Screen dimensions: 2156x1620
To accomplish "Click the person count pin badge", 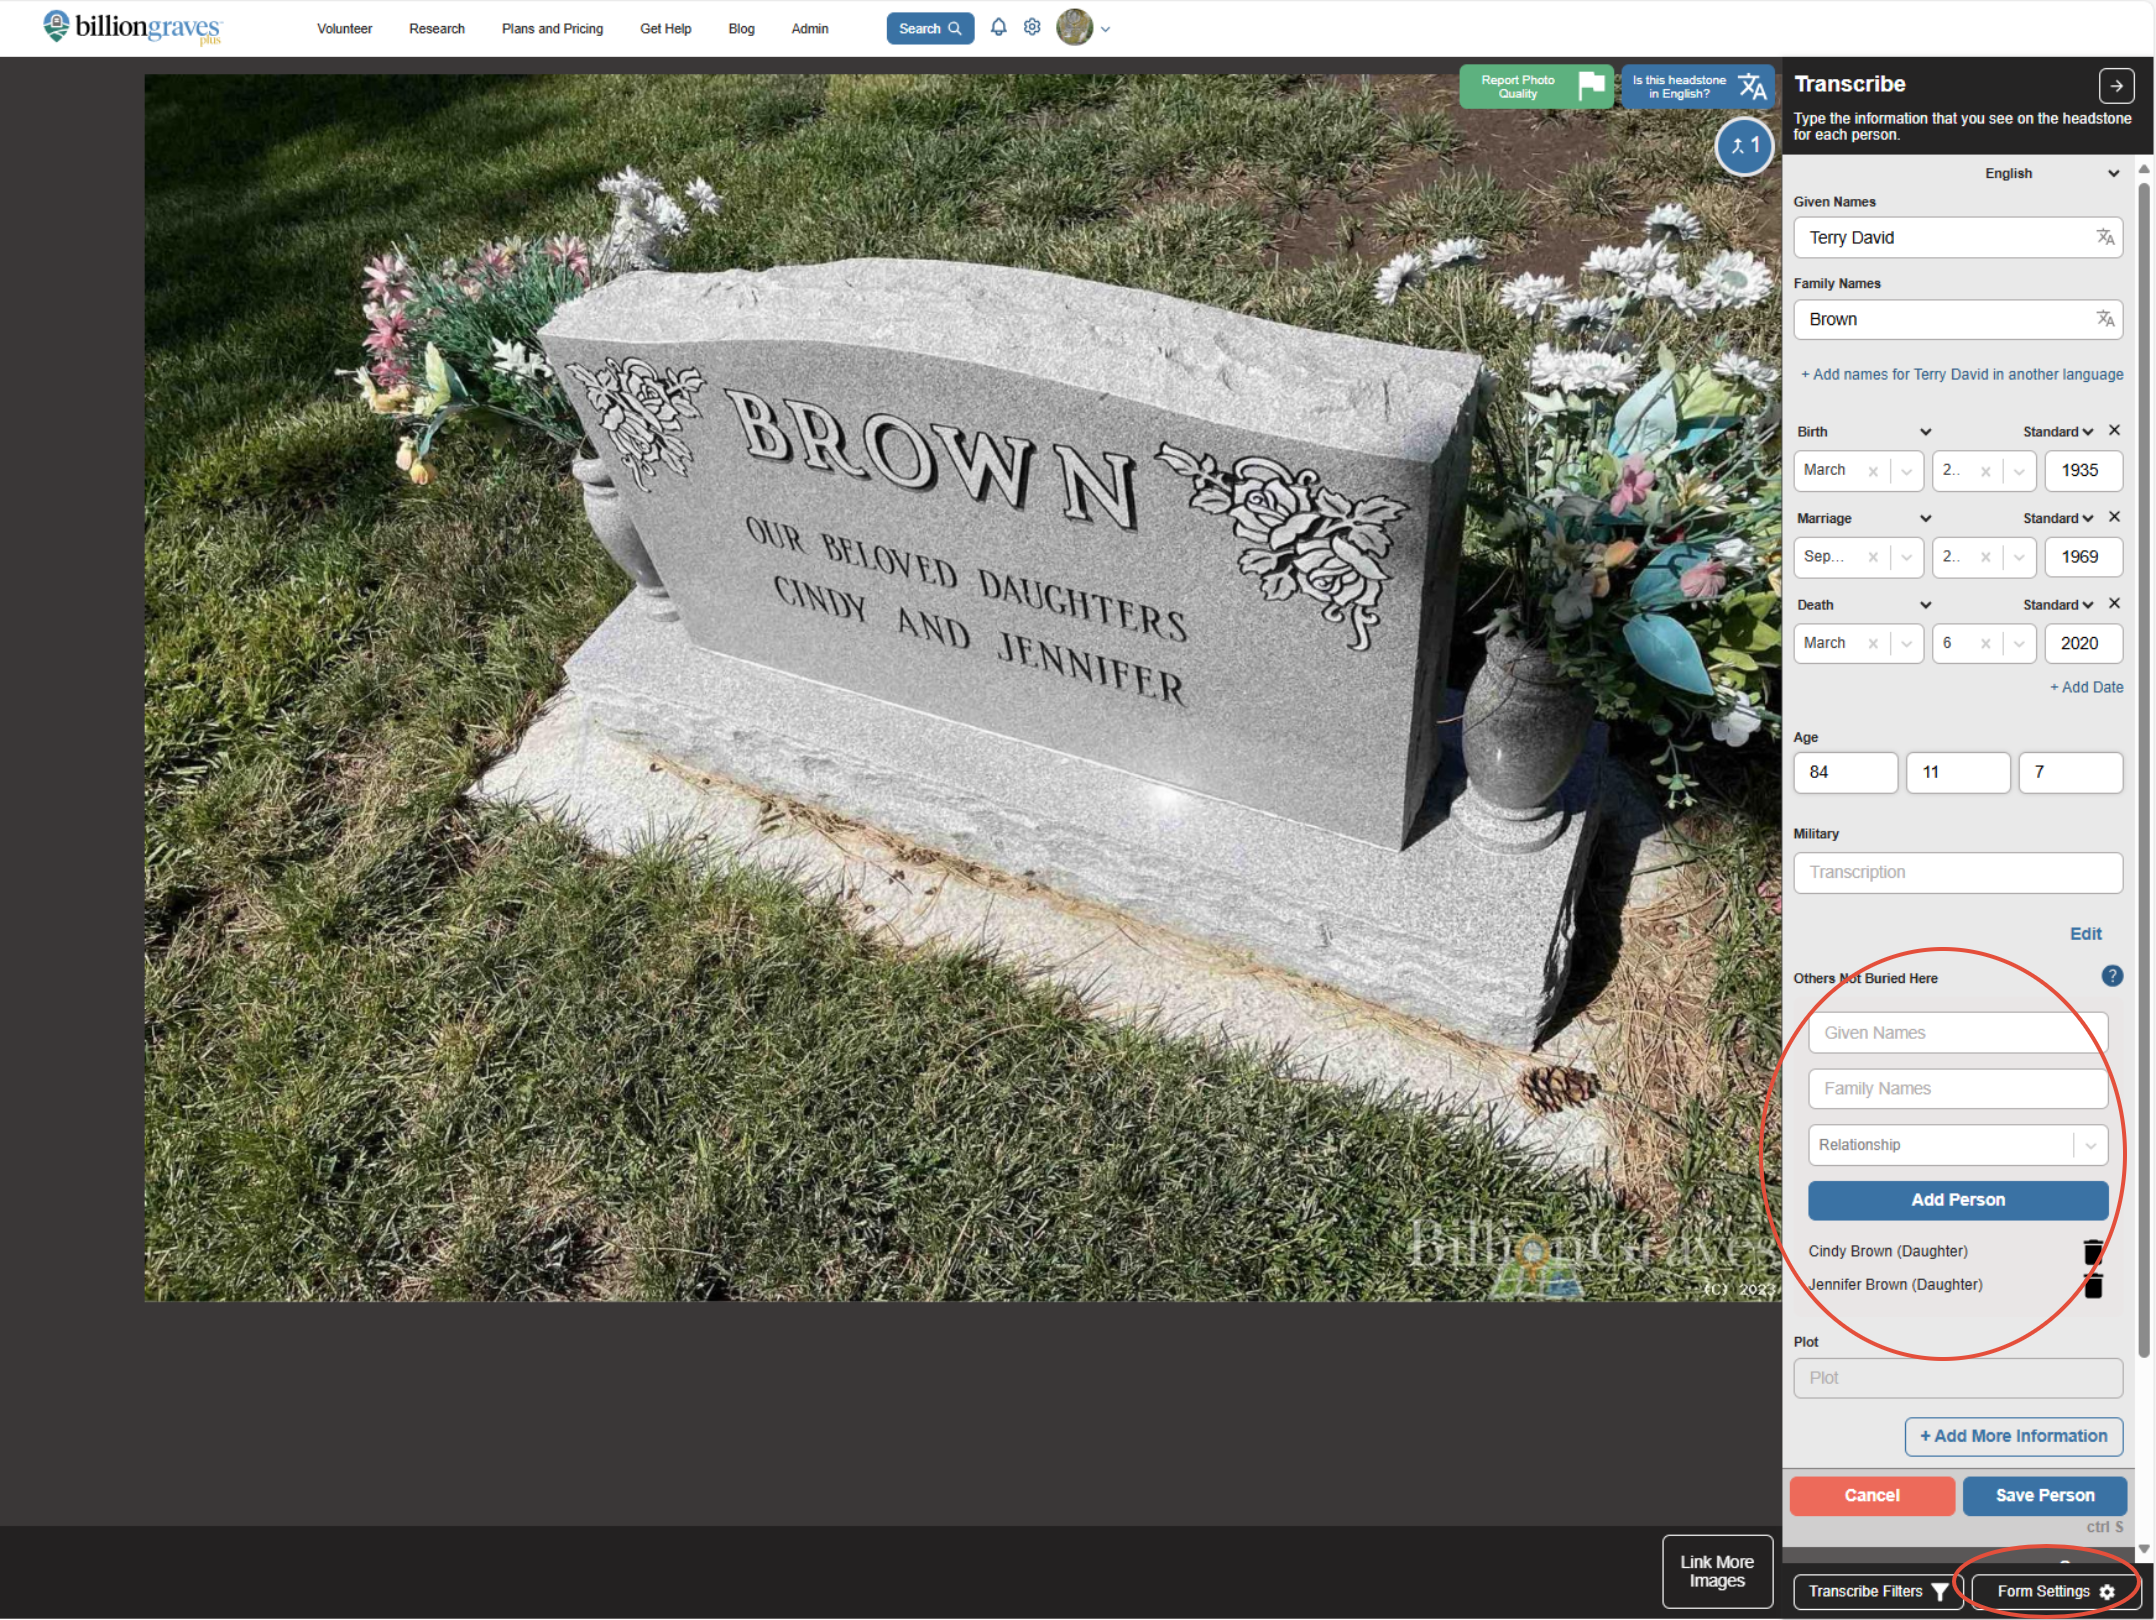I will (x=1745, y=146).
